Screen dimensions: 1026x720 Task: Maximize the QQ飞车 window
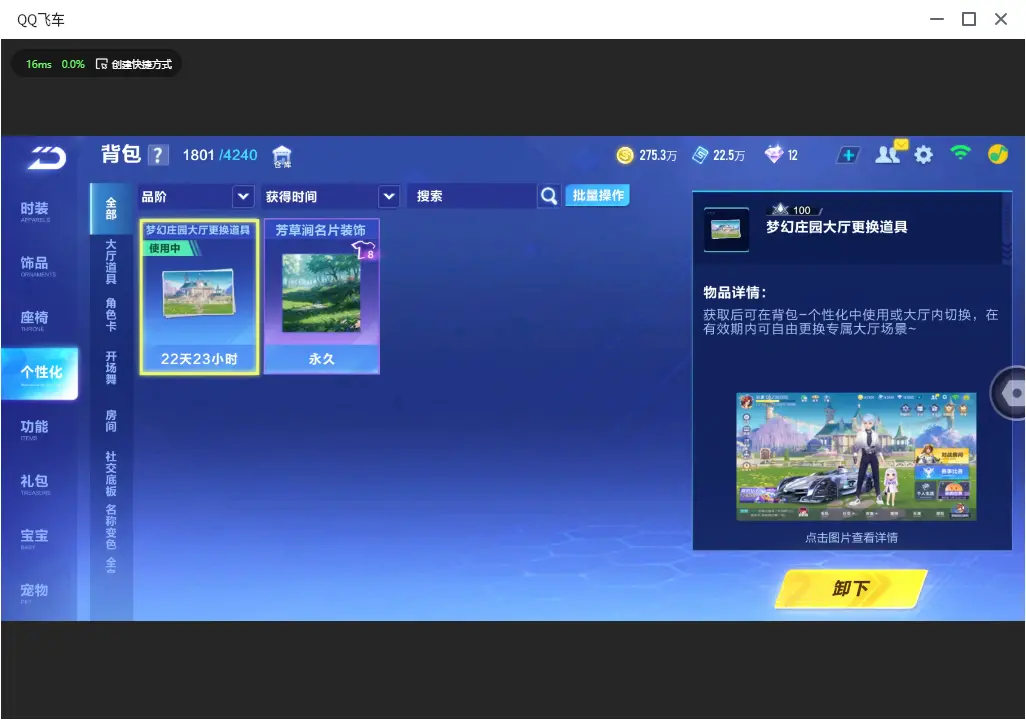point(968,19)
